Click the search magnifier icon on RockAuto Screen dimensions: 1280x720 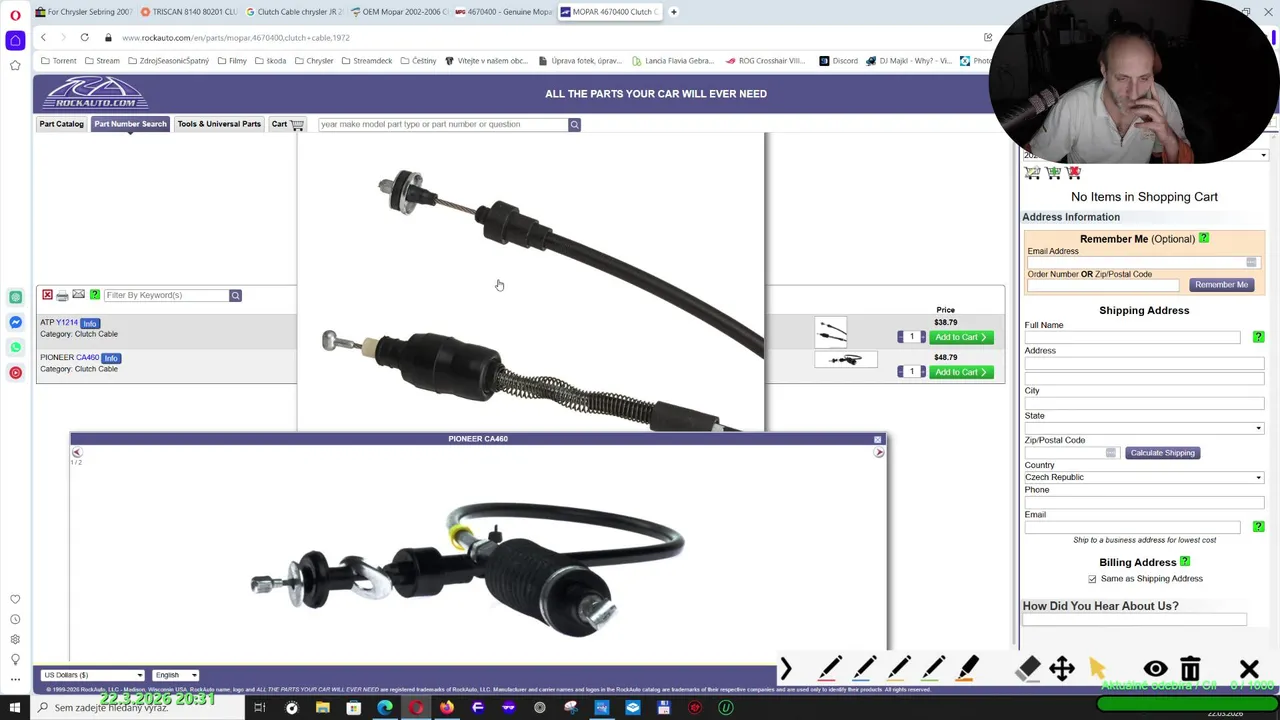pyautogui.click(x=574, y=124)
